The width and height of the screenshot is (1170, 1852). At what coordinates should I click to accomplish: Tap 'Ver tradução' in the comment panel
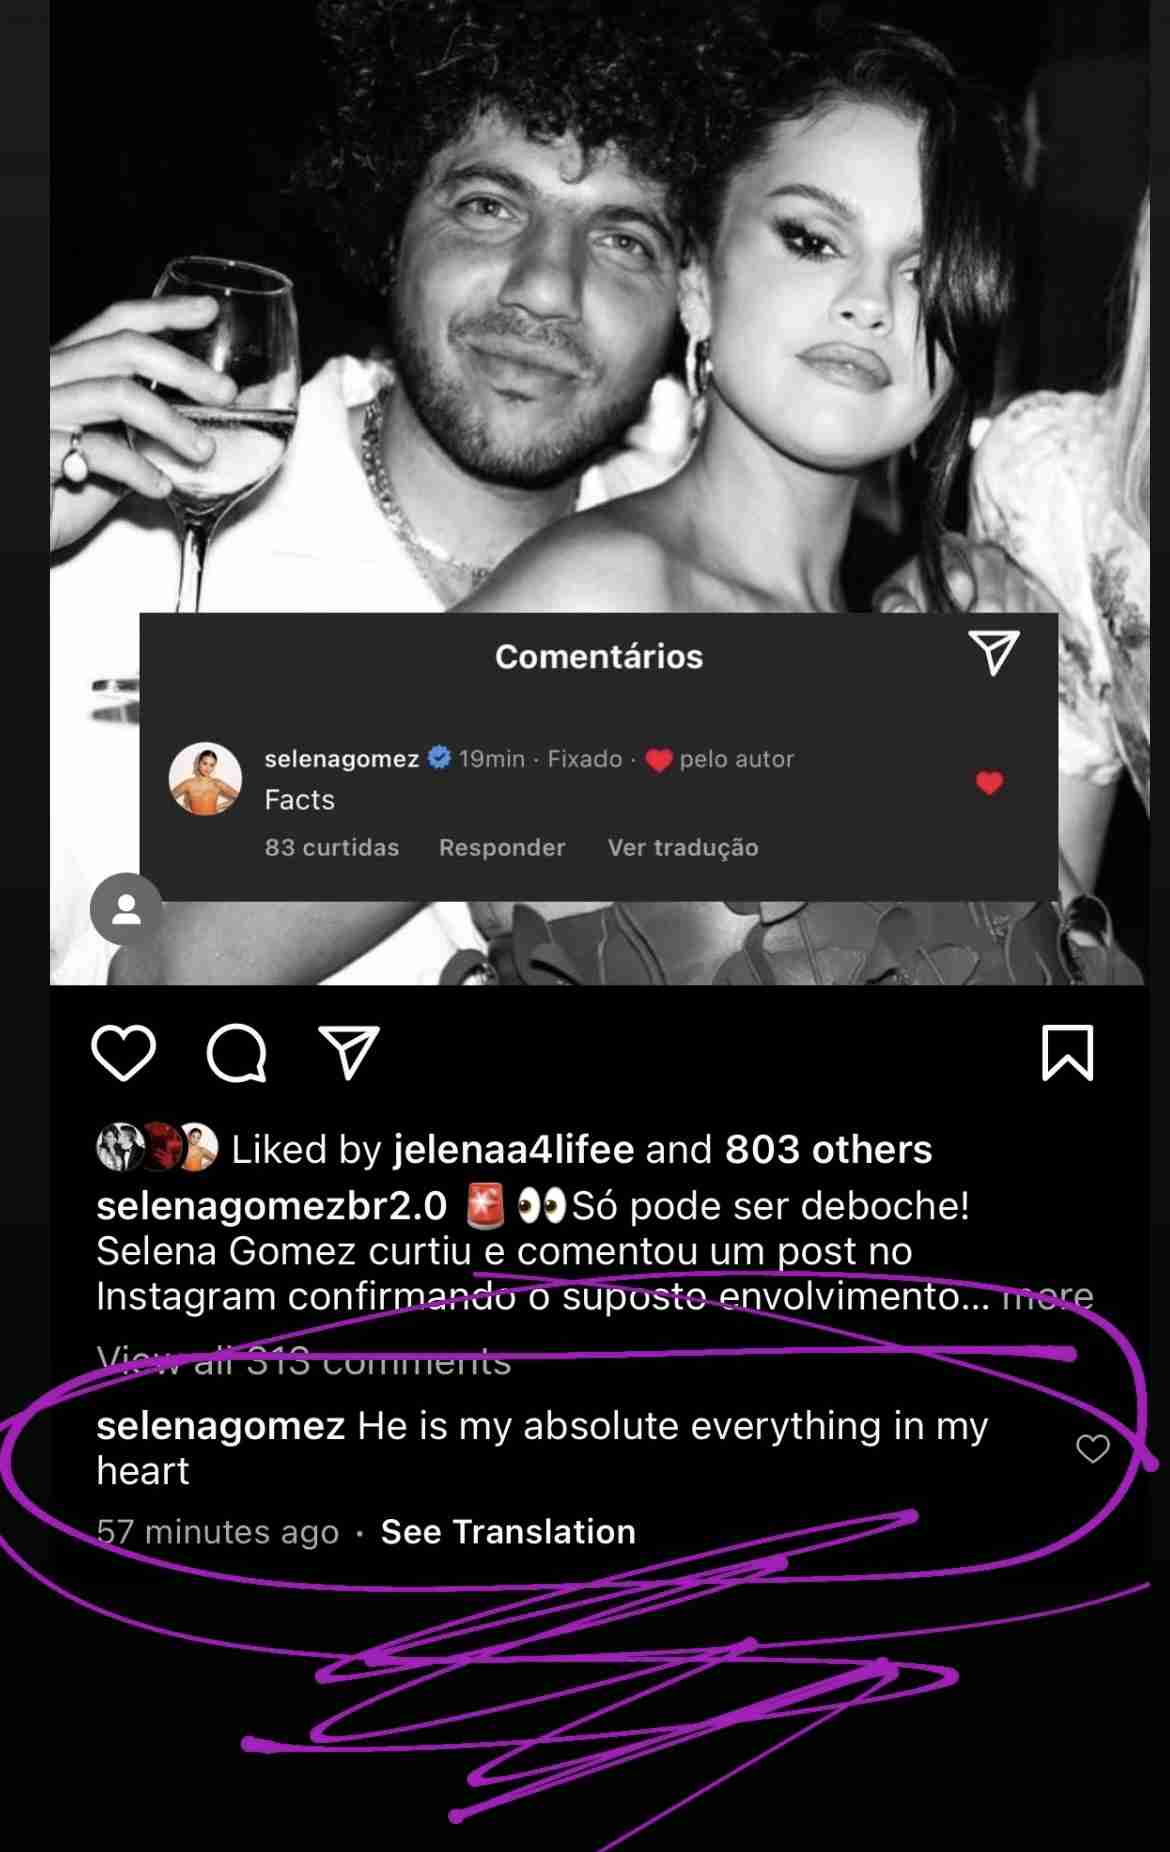pyautogui.click(x=683, y=848)
